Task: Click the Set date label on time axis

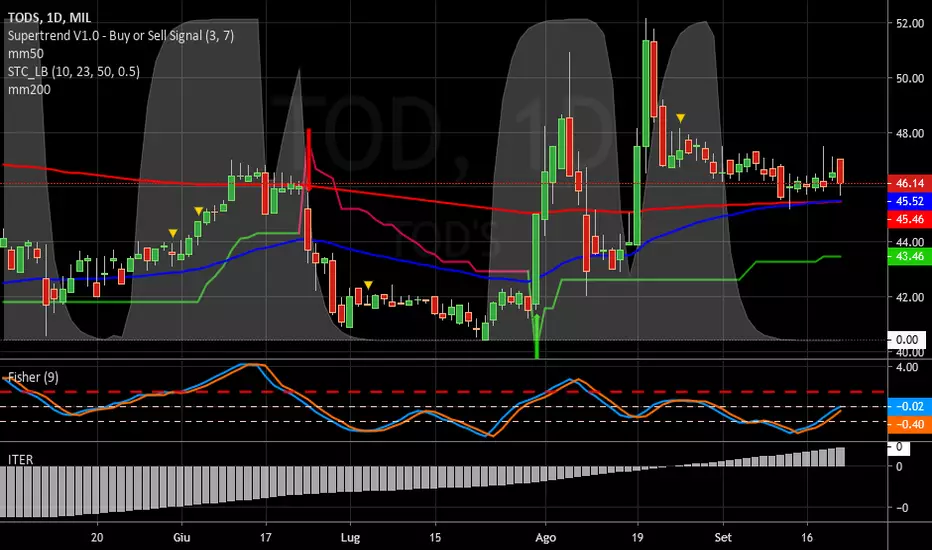Action: click(723, 538)
